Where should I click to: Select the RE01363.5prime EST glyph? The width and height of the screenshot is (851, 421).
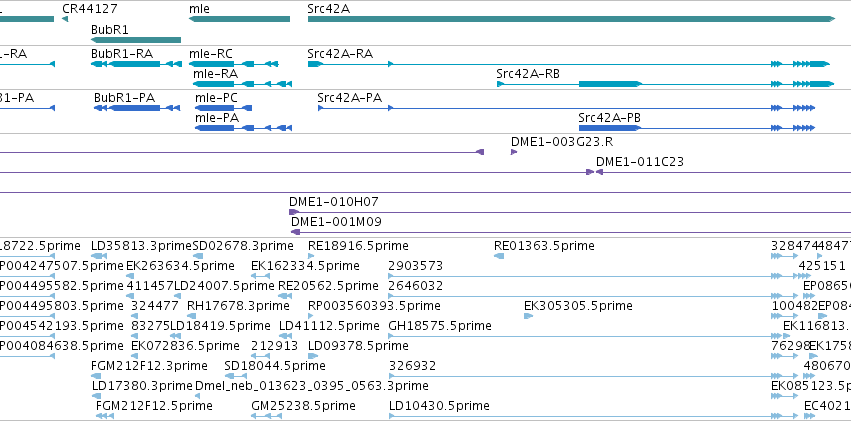(x=499, y=256)
